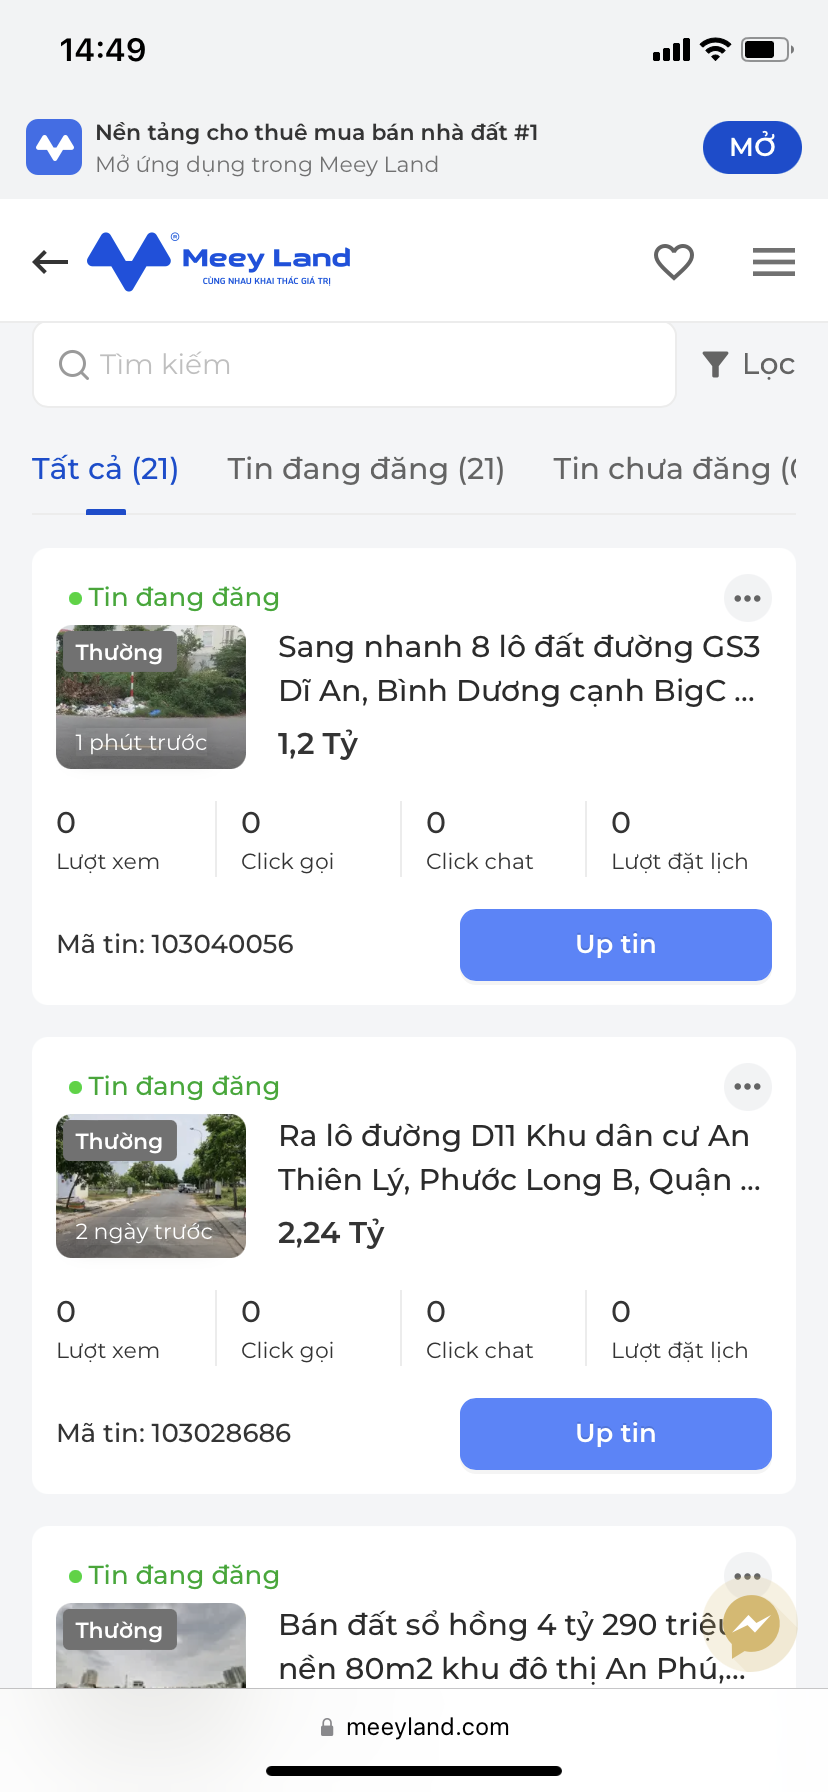Open options for the GS3 Dĩ An listing

(747, 599)
